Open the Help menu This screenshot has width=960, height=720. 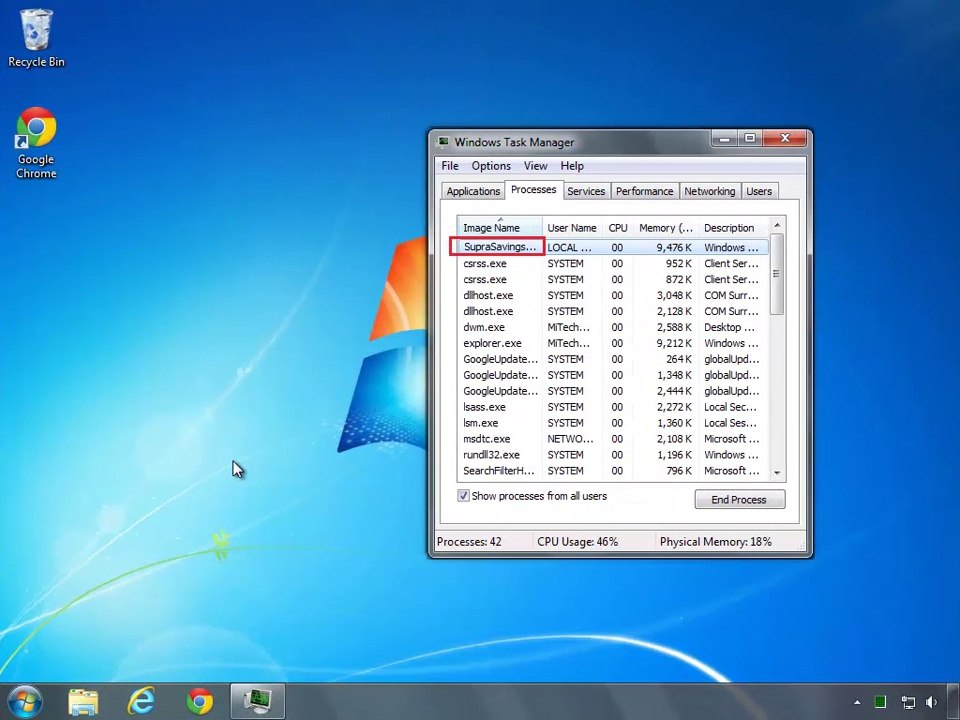[572, 166]
